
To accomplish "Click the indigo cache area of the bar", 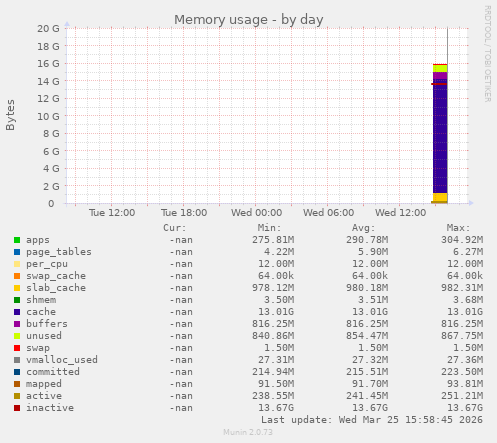I will click(x=440, y=137).
